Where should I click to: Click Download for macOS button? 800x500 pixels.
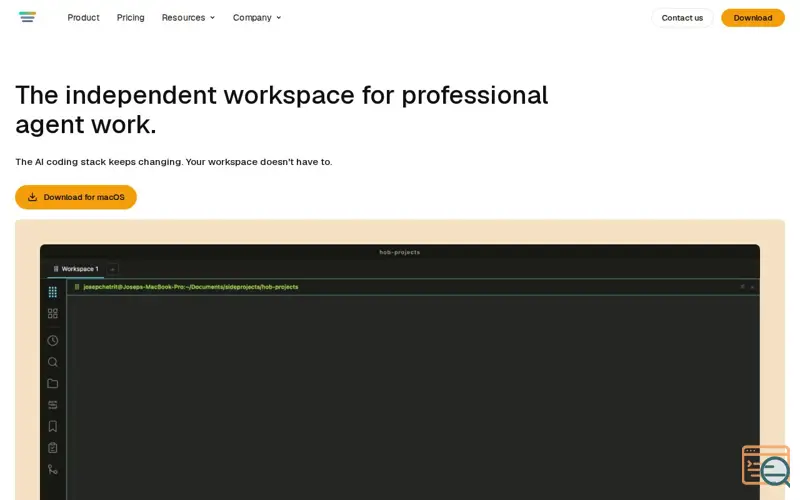76,197
